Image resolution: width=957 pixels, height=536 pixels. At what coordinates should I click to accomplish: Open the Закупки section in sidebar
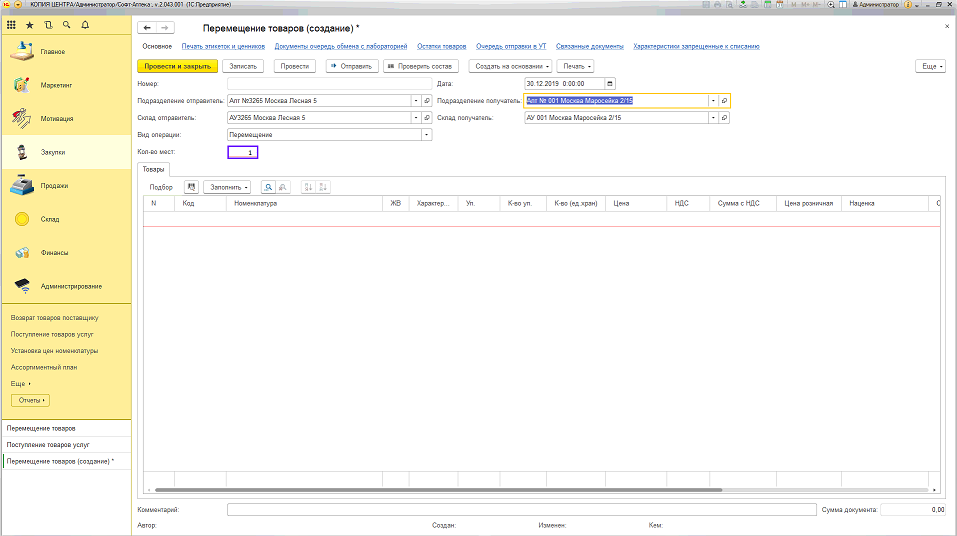click(x=52, y=152)
